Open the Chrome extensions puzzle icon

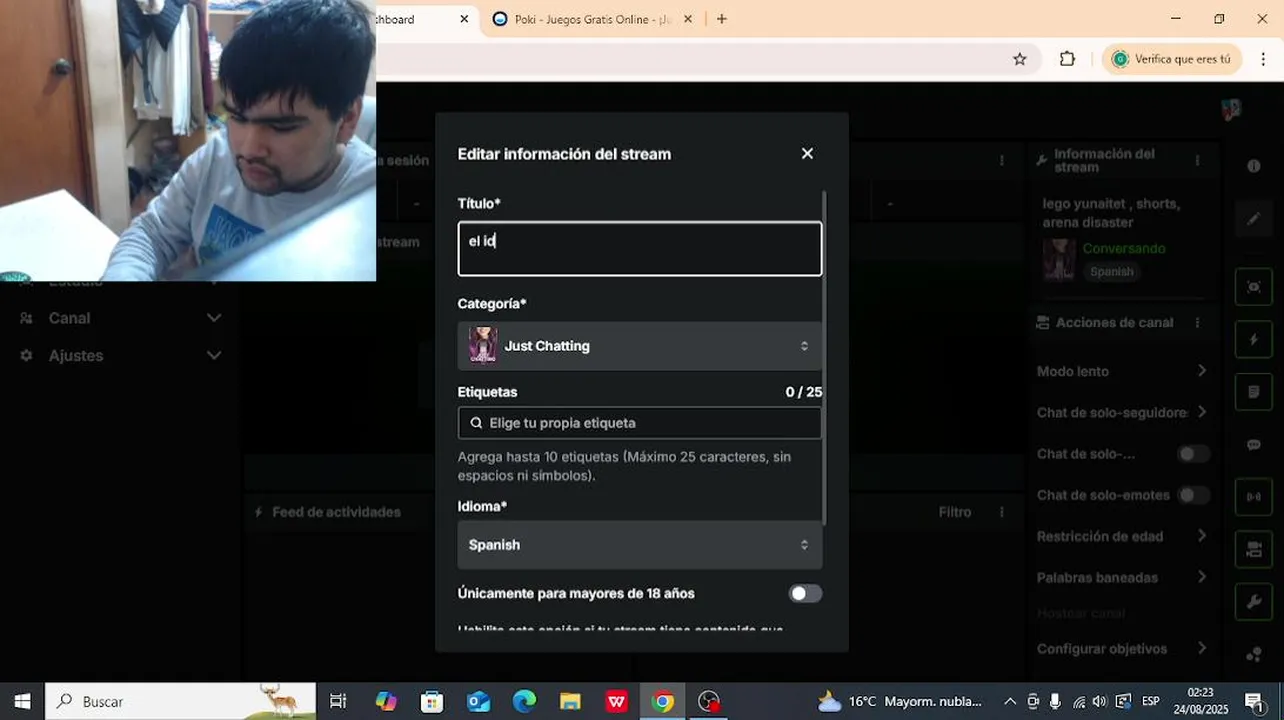tap(1067, 59)
